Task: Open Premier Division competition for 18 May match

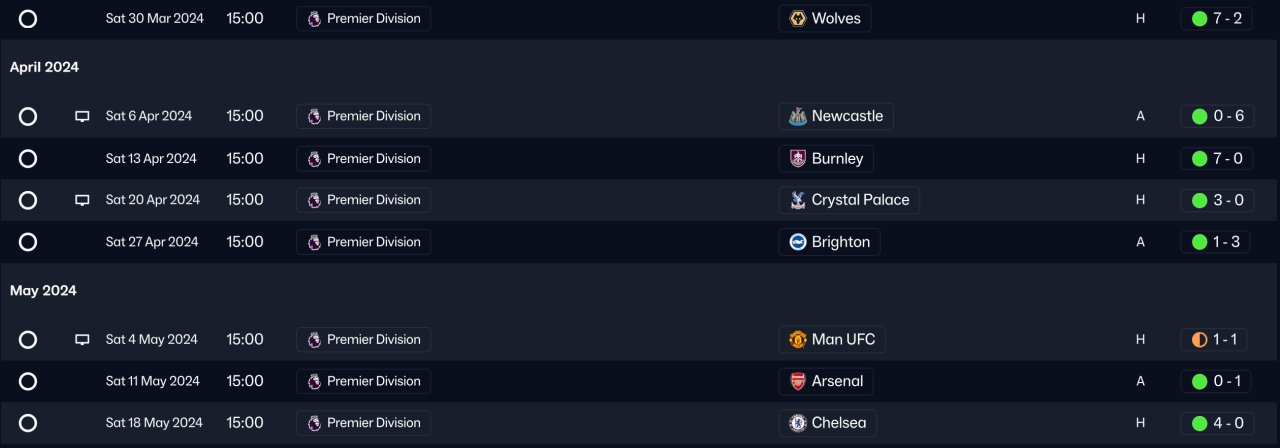Action: coord(363,423)
